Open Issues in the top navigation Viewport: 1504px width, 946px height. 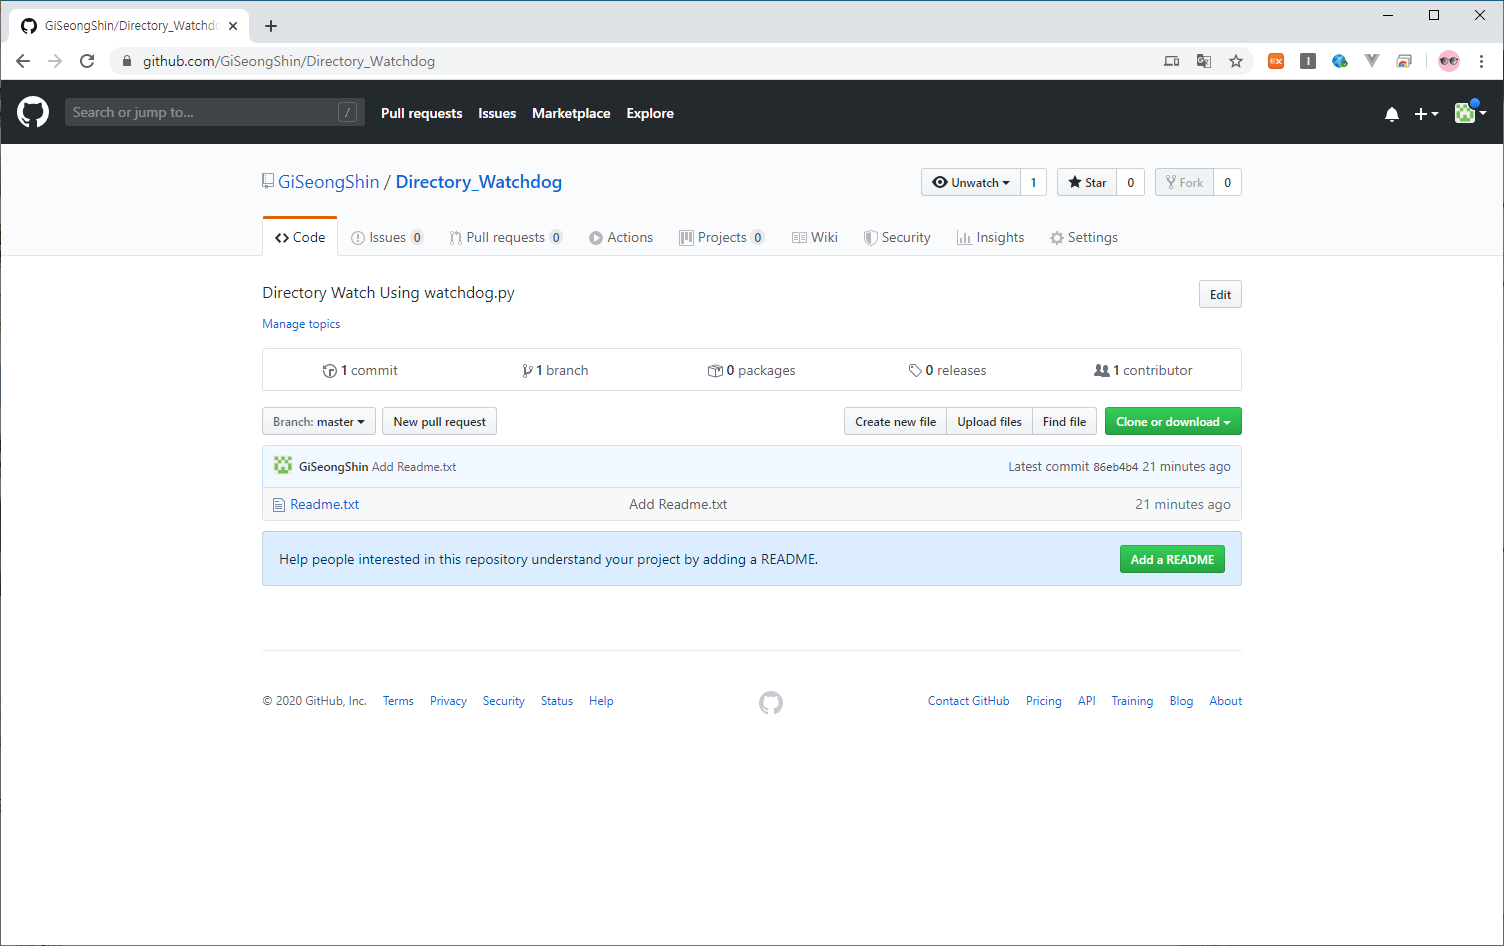(497, 113)
